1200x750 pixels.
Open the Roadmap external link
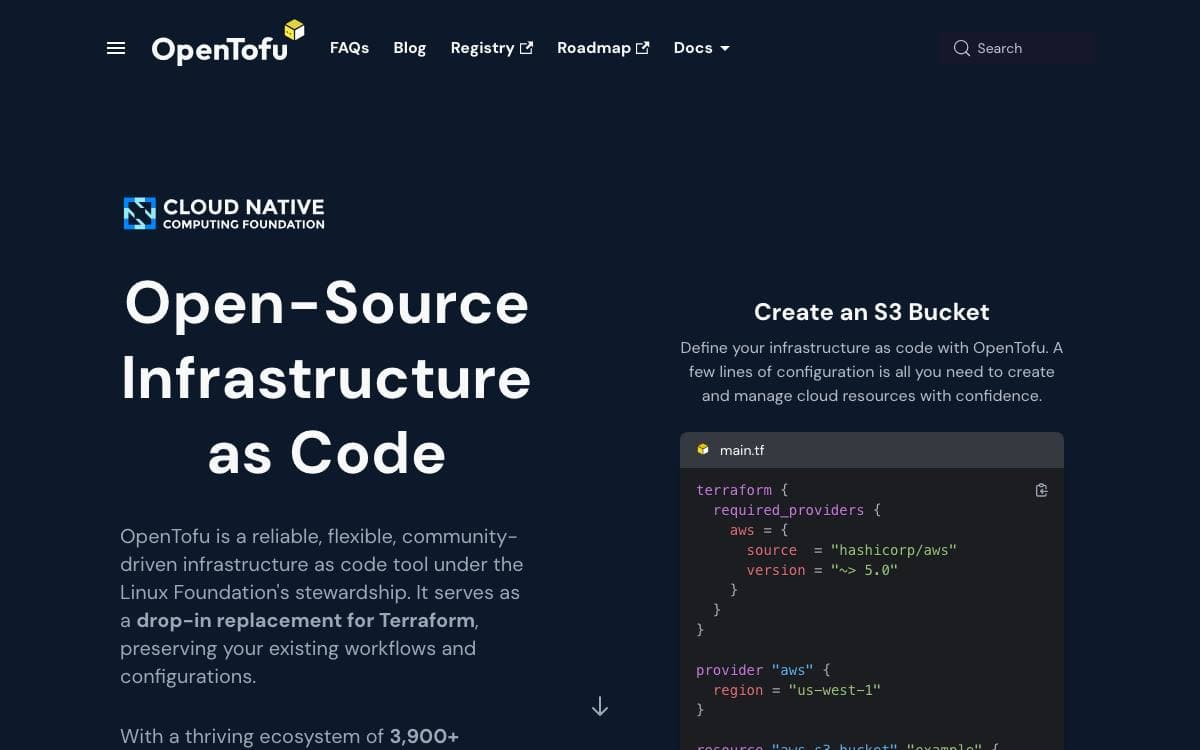coord(603,48)
